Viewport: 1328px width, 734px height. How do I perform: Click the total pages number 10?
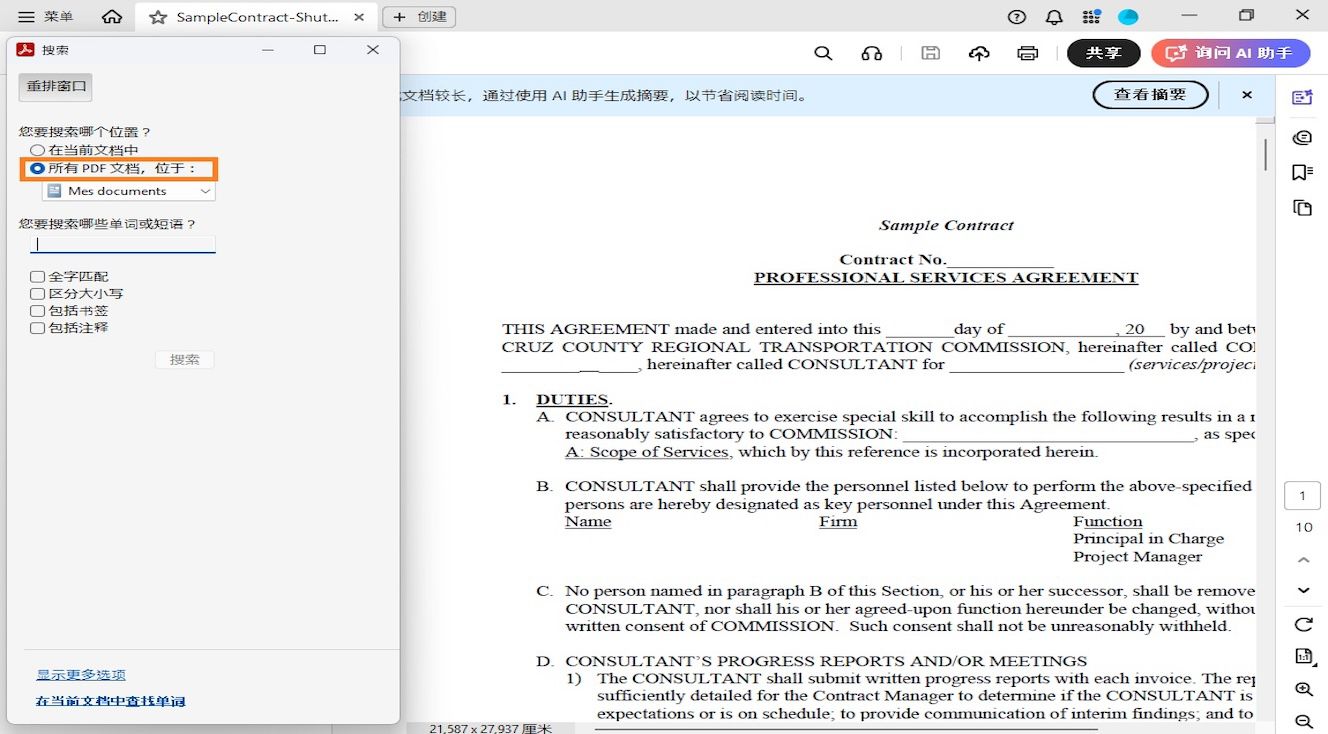point(1303,527)
